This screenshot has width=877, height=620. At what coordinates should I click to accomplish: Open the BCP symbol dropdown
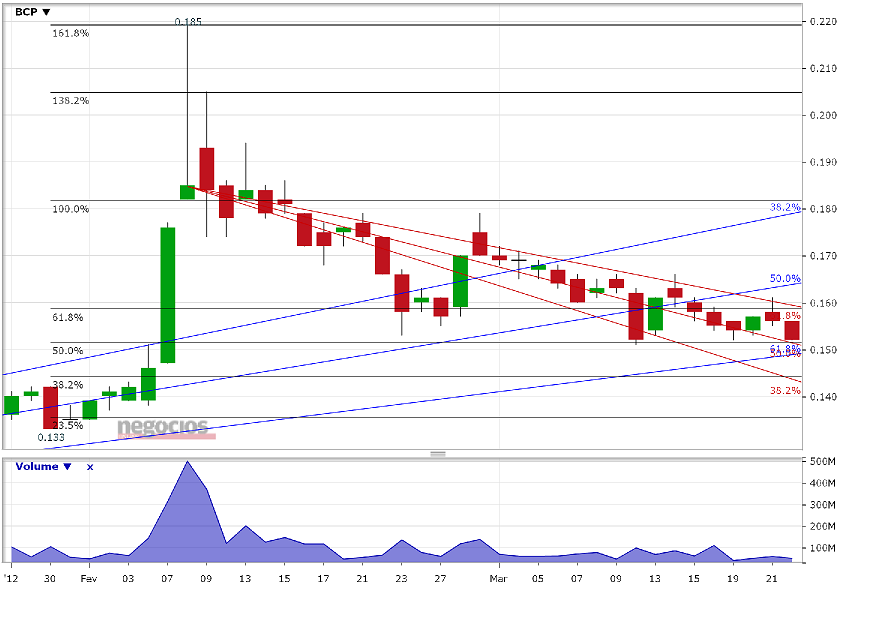(x=32, y=12)
